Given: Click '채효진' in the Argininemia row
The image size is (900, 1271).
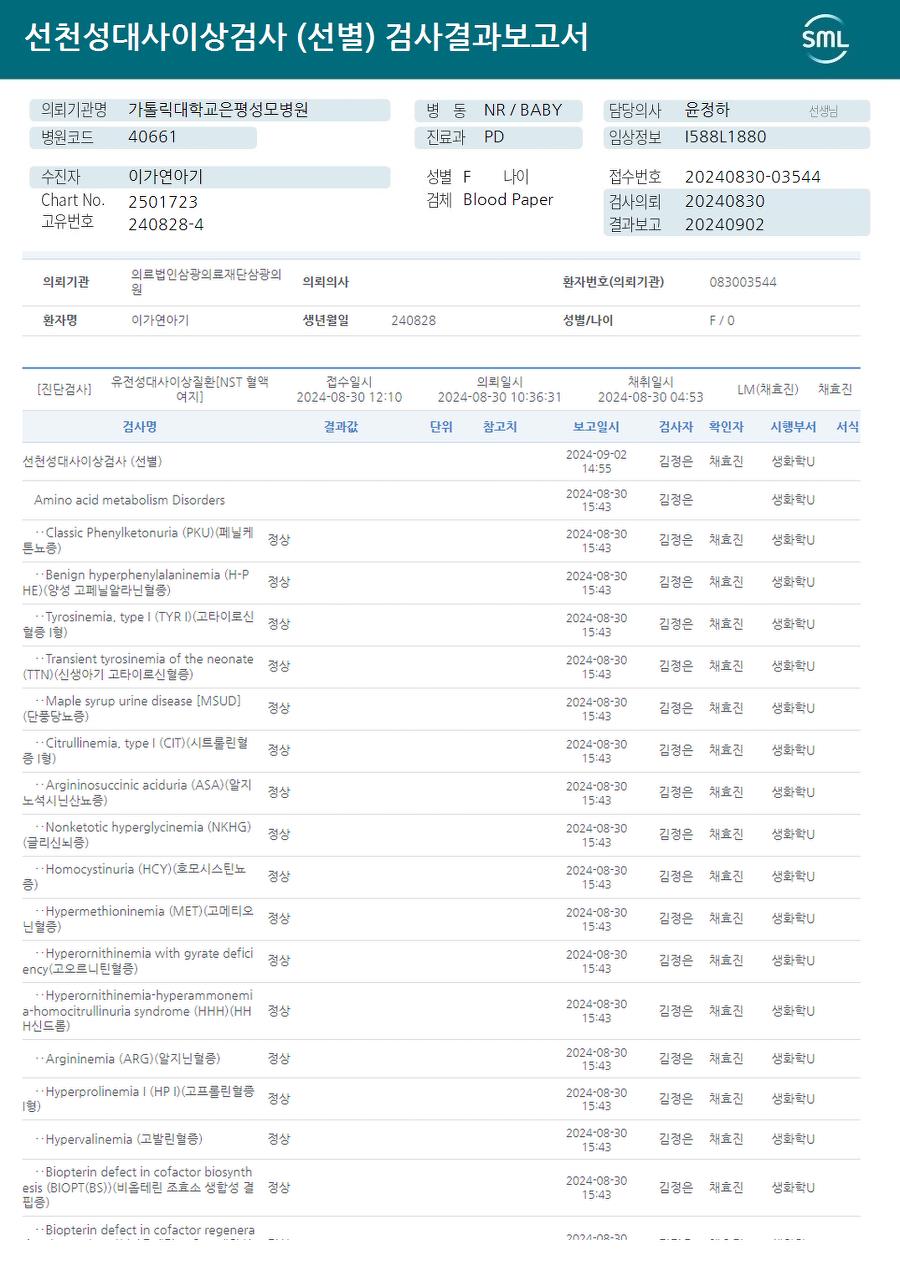Looking at the screenshot, I should [x=726, y=1058].
